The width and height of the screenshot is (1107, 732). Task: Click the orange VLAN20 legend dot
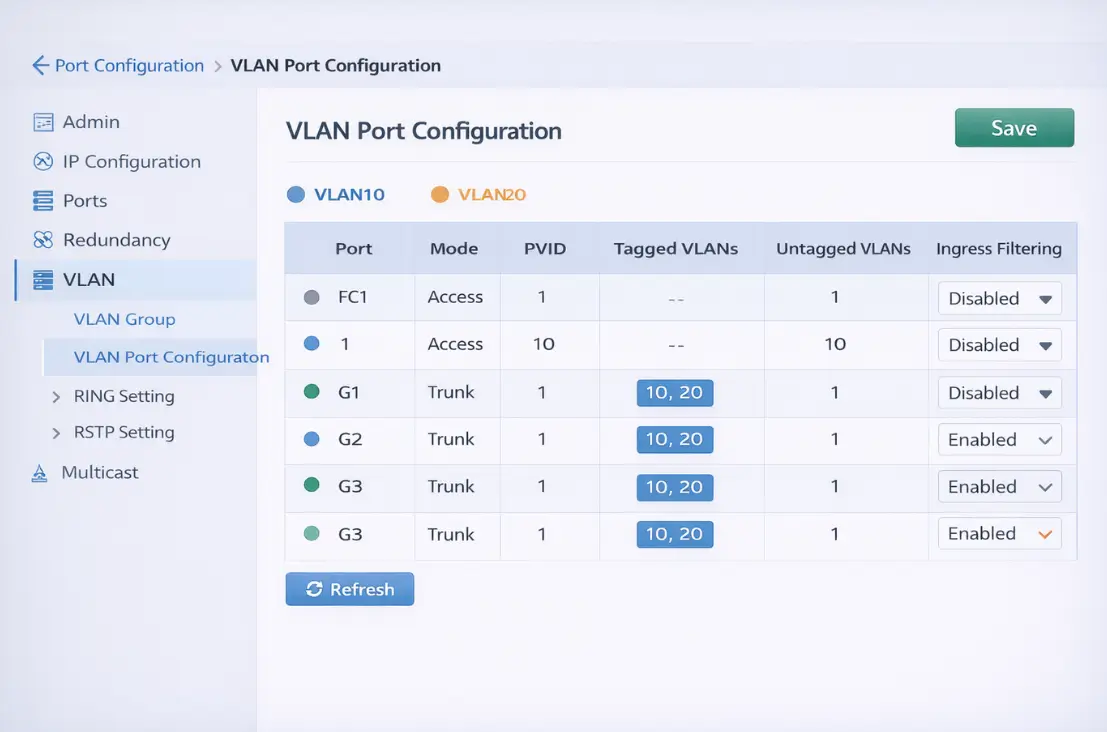point(440,195)
